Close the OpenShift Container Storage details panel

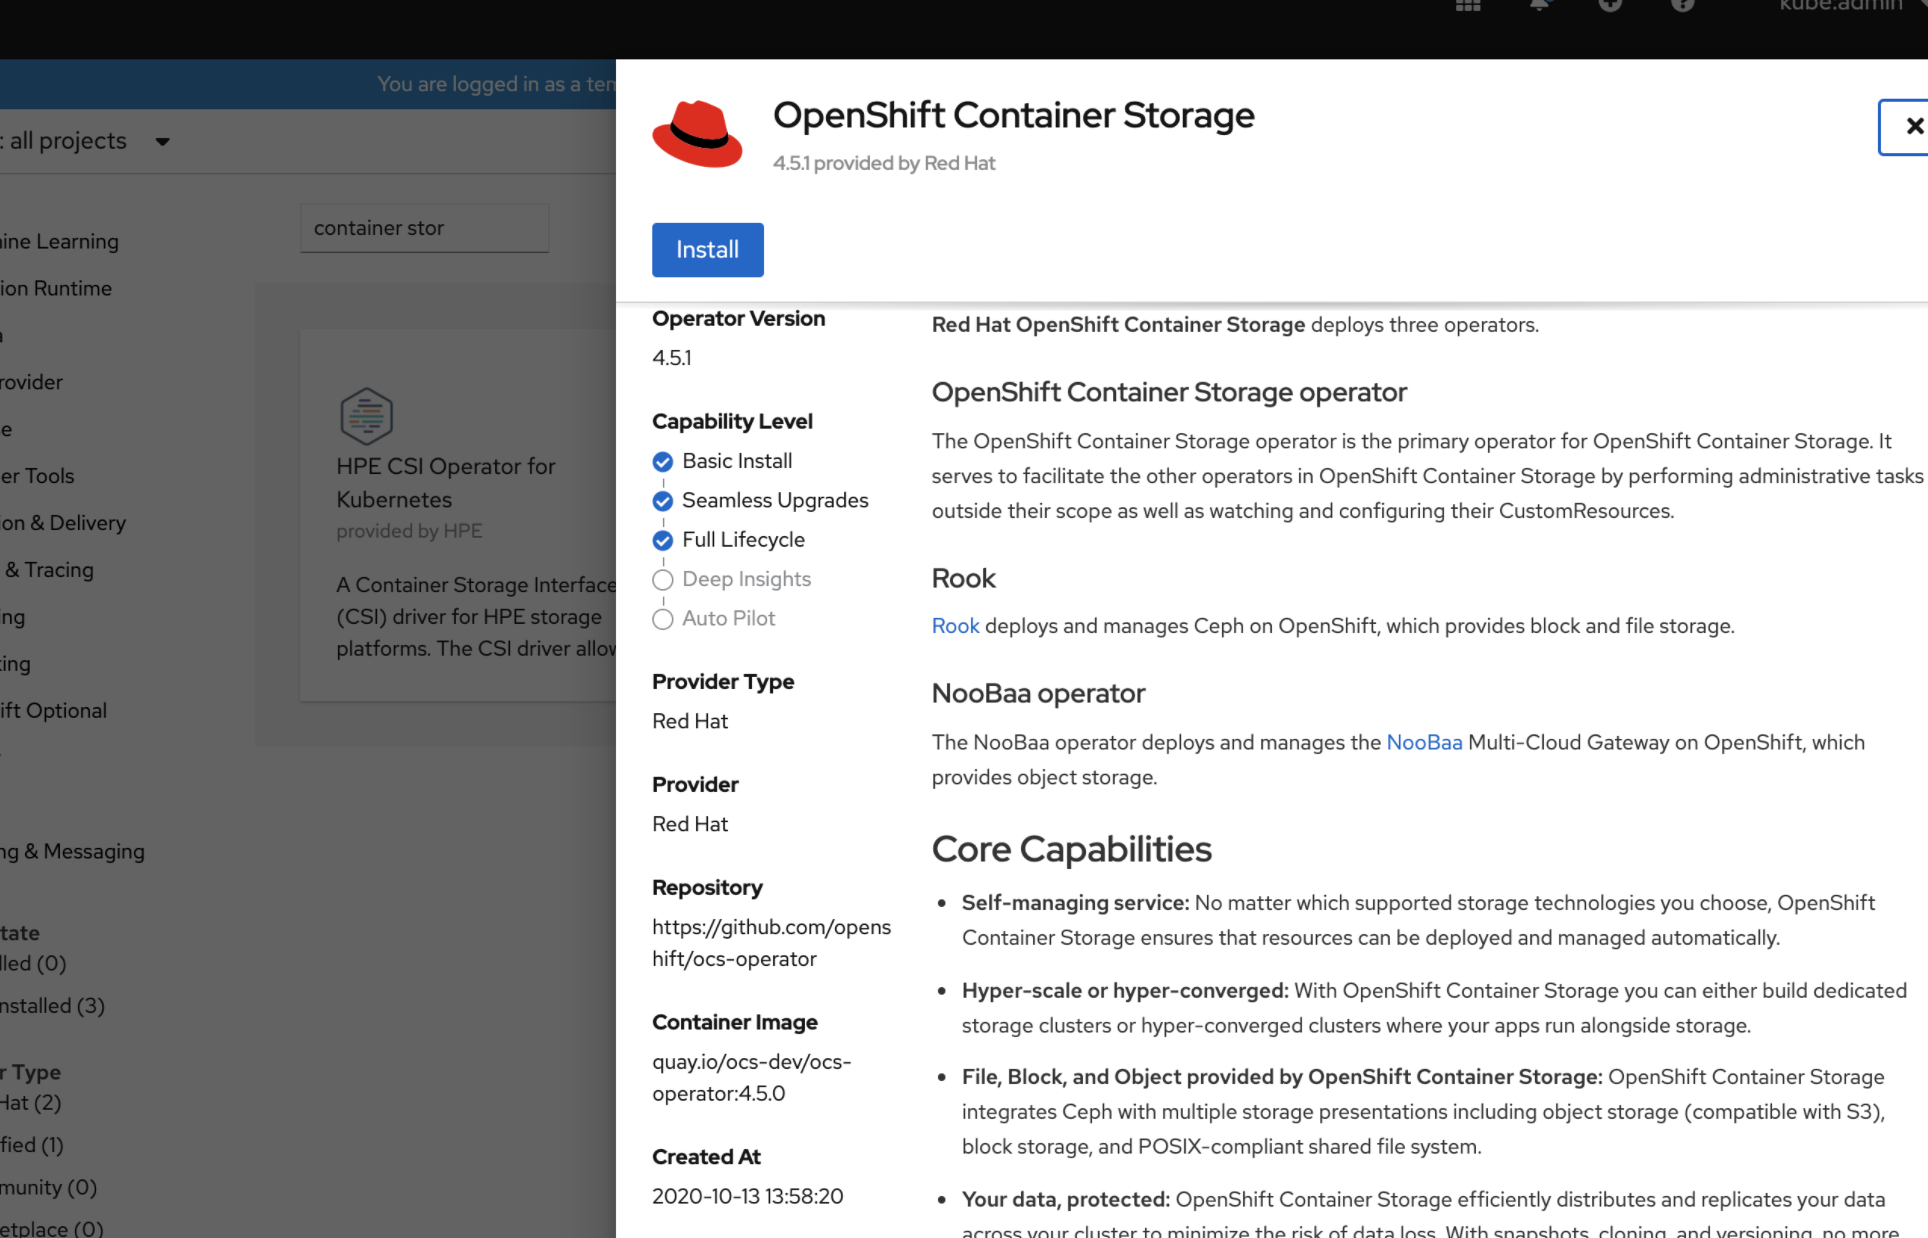(x=1913, y=127)
